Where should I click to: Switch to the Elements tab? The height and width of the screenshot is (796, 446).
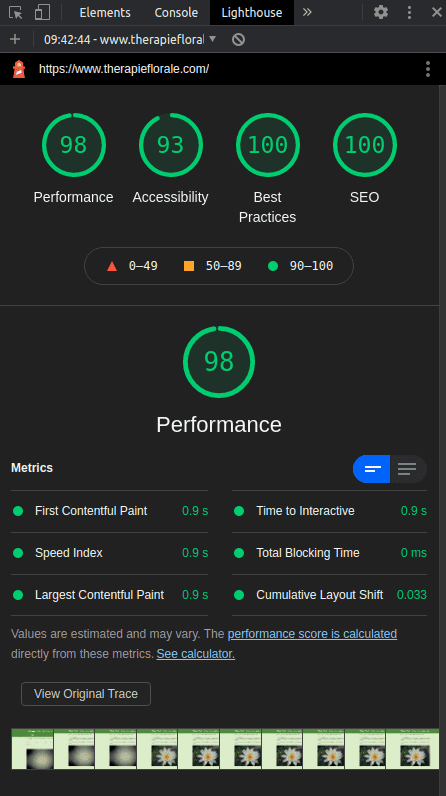(x=105, y=12)
